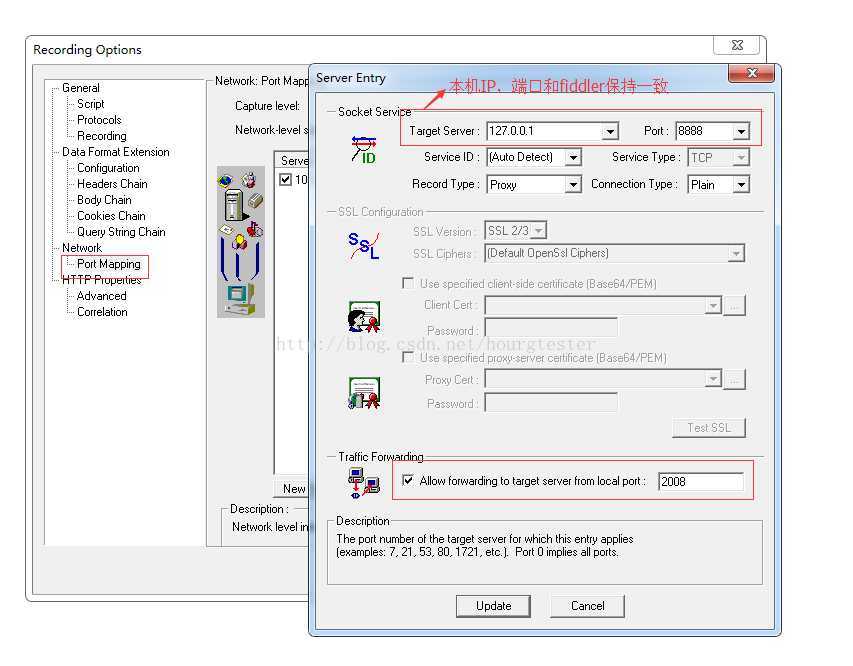Browse for client cert with ellipsis button
The height and width of the screenshot is (666, 853).
(734, 306)
